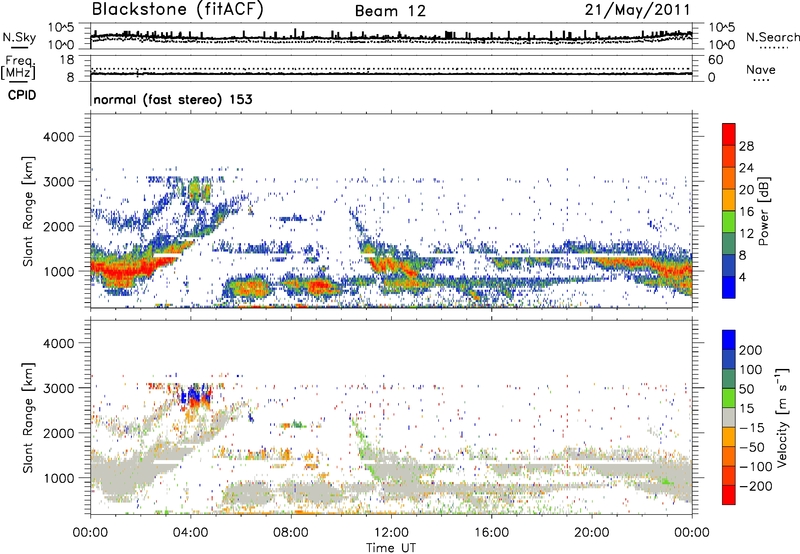Click the '20:00' time tick label
Image resolution: width=800 pixels, height=554 pixels.
591,533
